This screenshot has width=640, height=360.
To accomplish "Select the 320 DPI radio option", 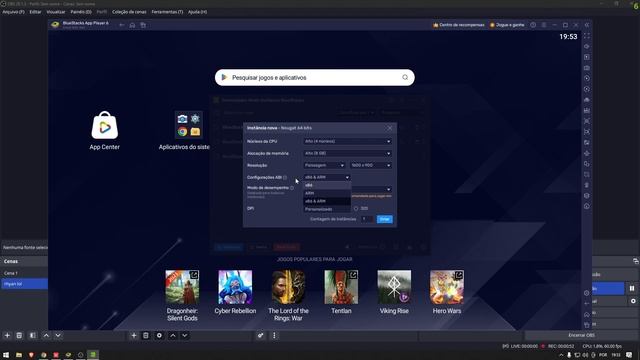I will [x=356, y=209].
